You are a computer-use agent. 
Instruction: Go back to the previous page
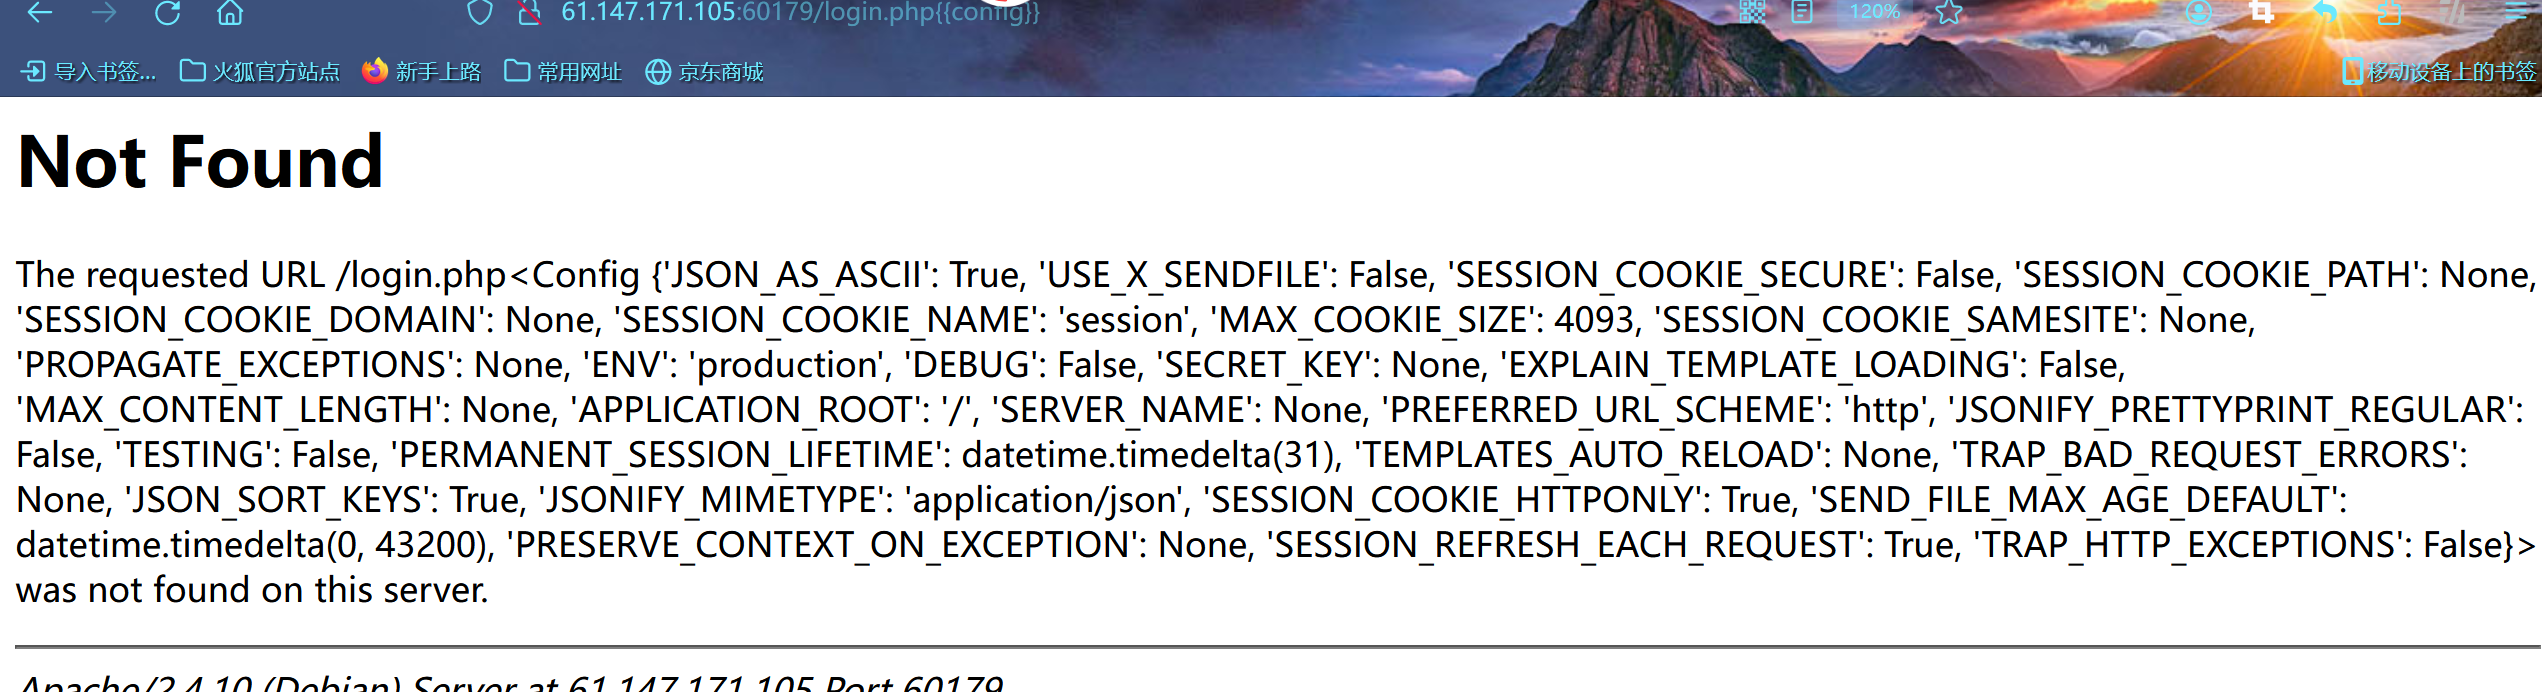pos(39,12)
